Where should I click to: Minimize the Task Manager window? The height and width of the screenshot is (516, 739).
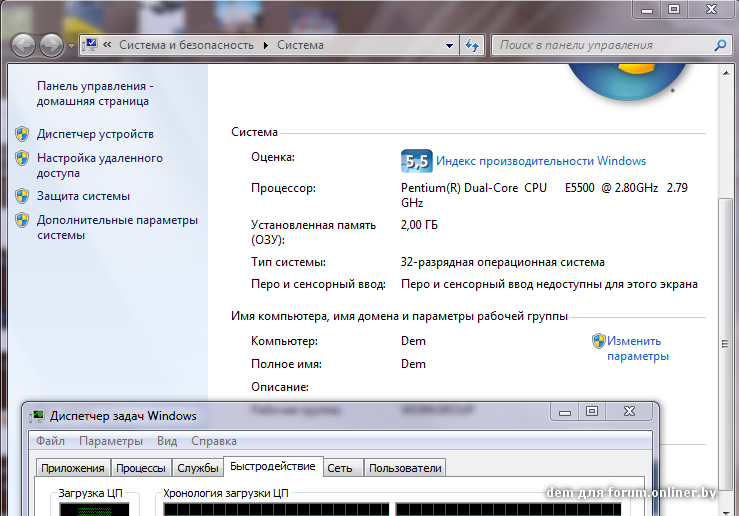(x=565, y=412)
